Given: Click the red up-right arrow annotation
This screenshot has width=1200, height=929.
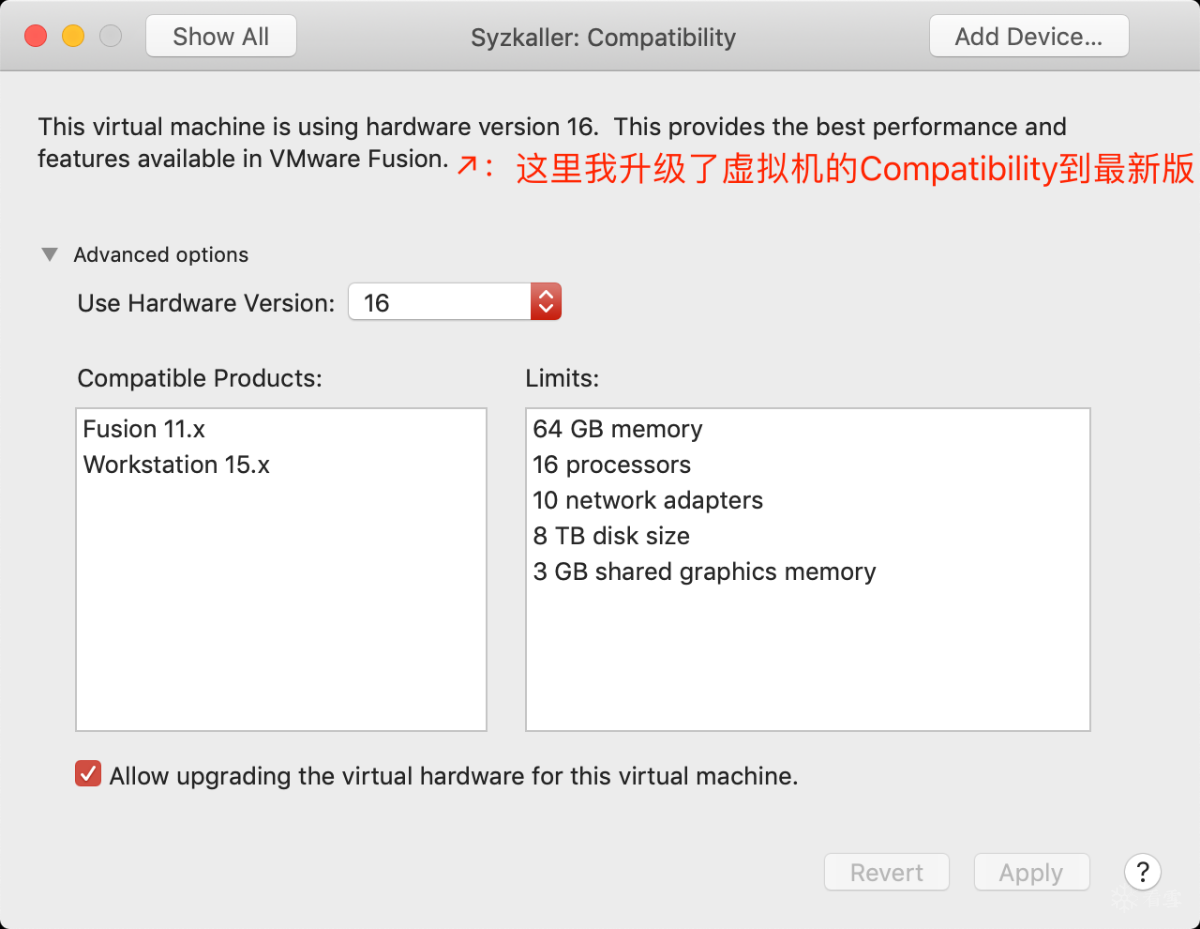Looking at the screenshot, I should [467, 165].
